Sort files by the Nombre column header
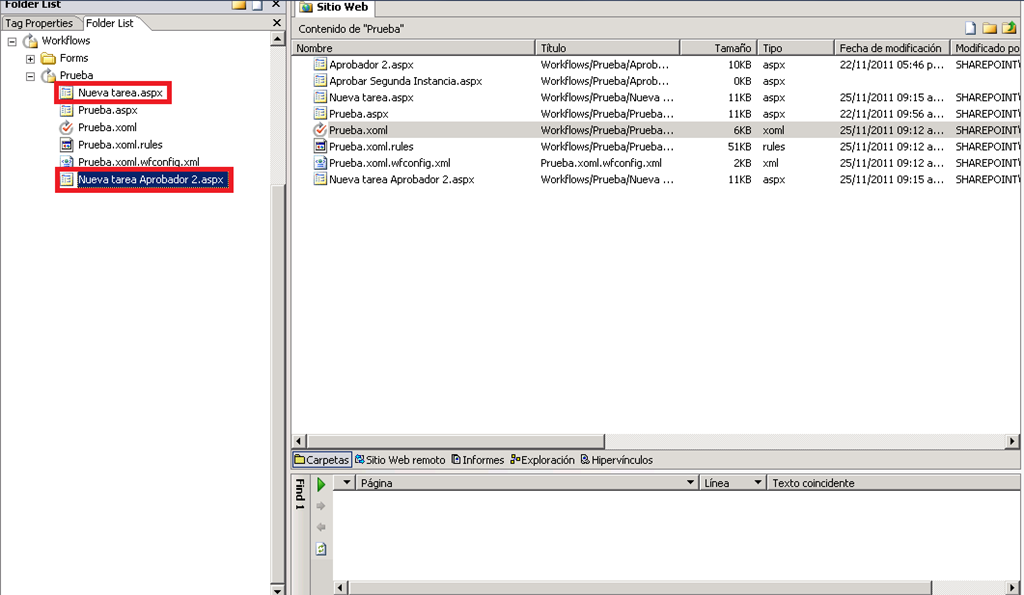 413,48
